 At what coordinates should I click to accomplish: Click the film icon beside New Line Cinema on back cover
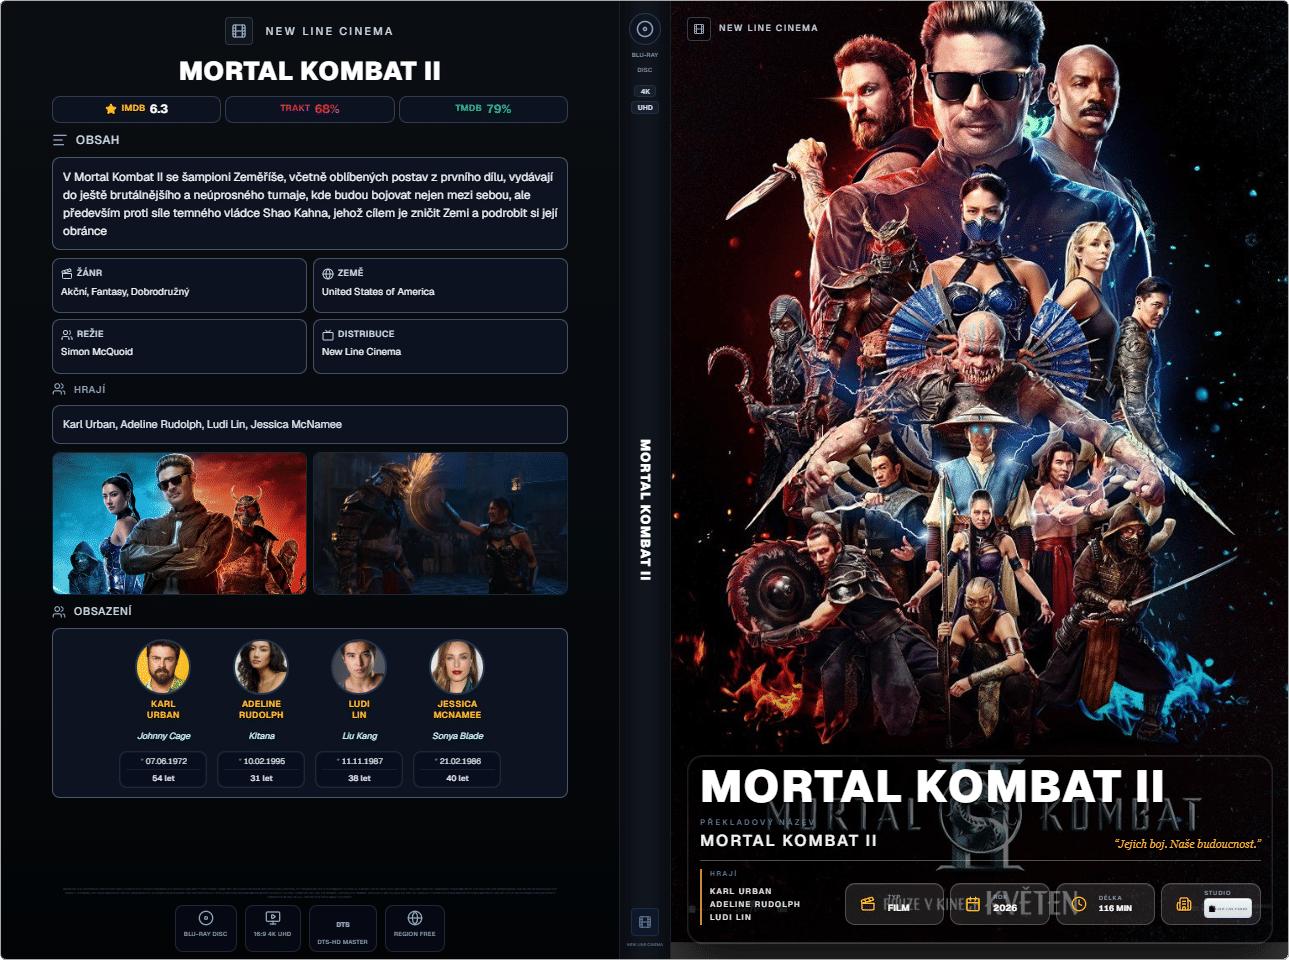pos(239,31)
